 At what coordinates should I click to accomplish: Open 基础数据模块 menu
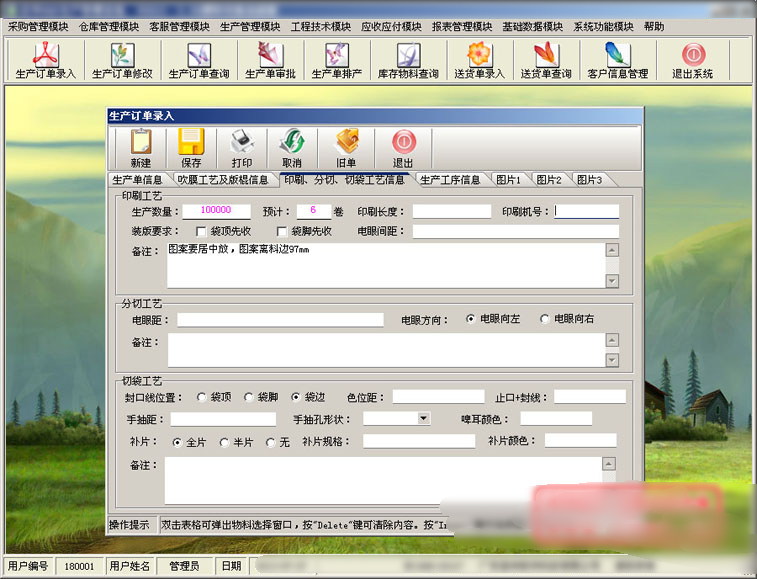pos(533,27)
